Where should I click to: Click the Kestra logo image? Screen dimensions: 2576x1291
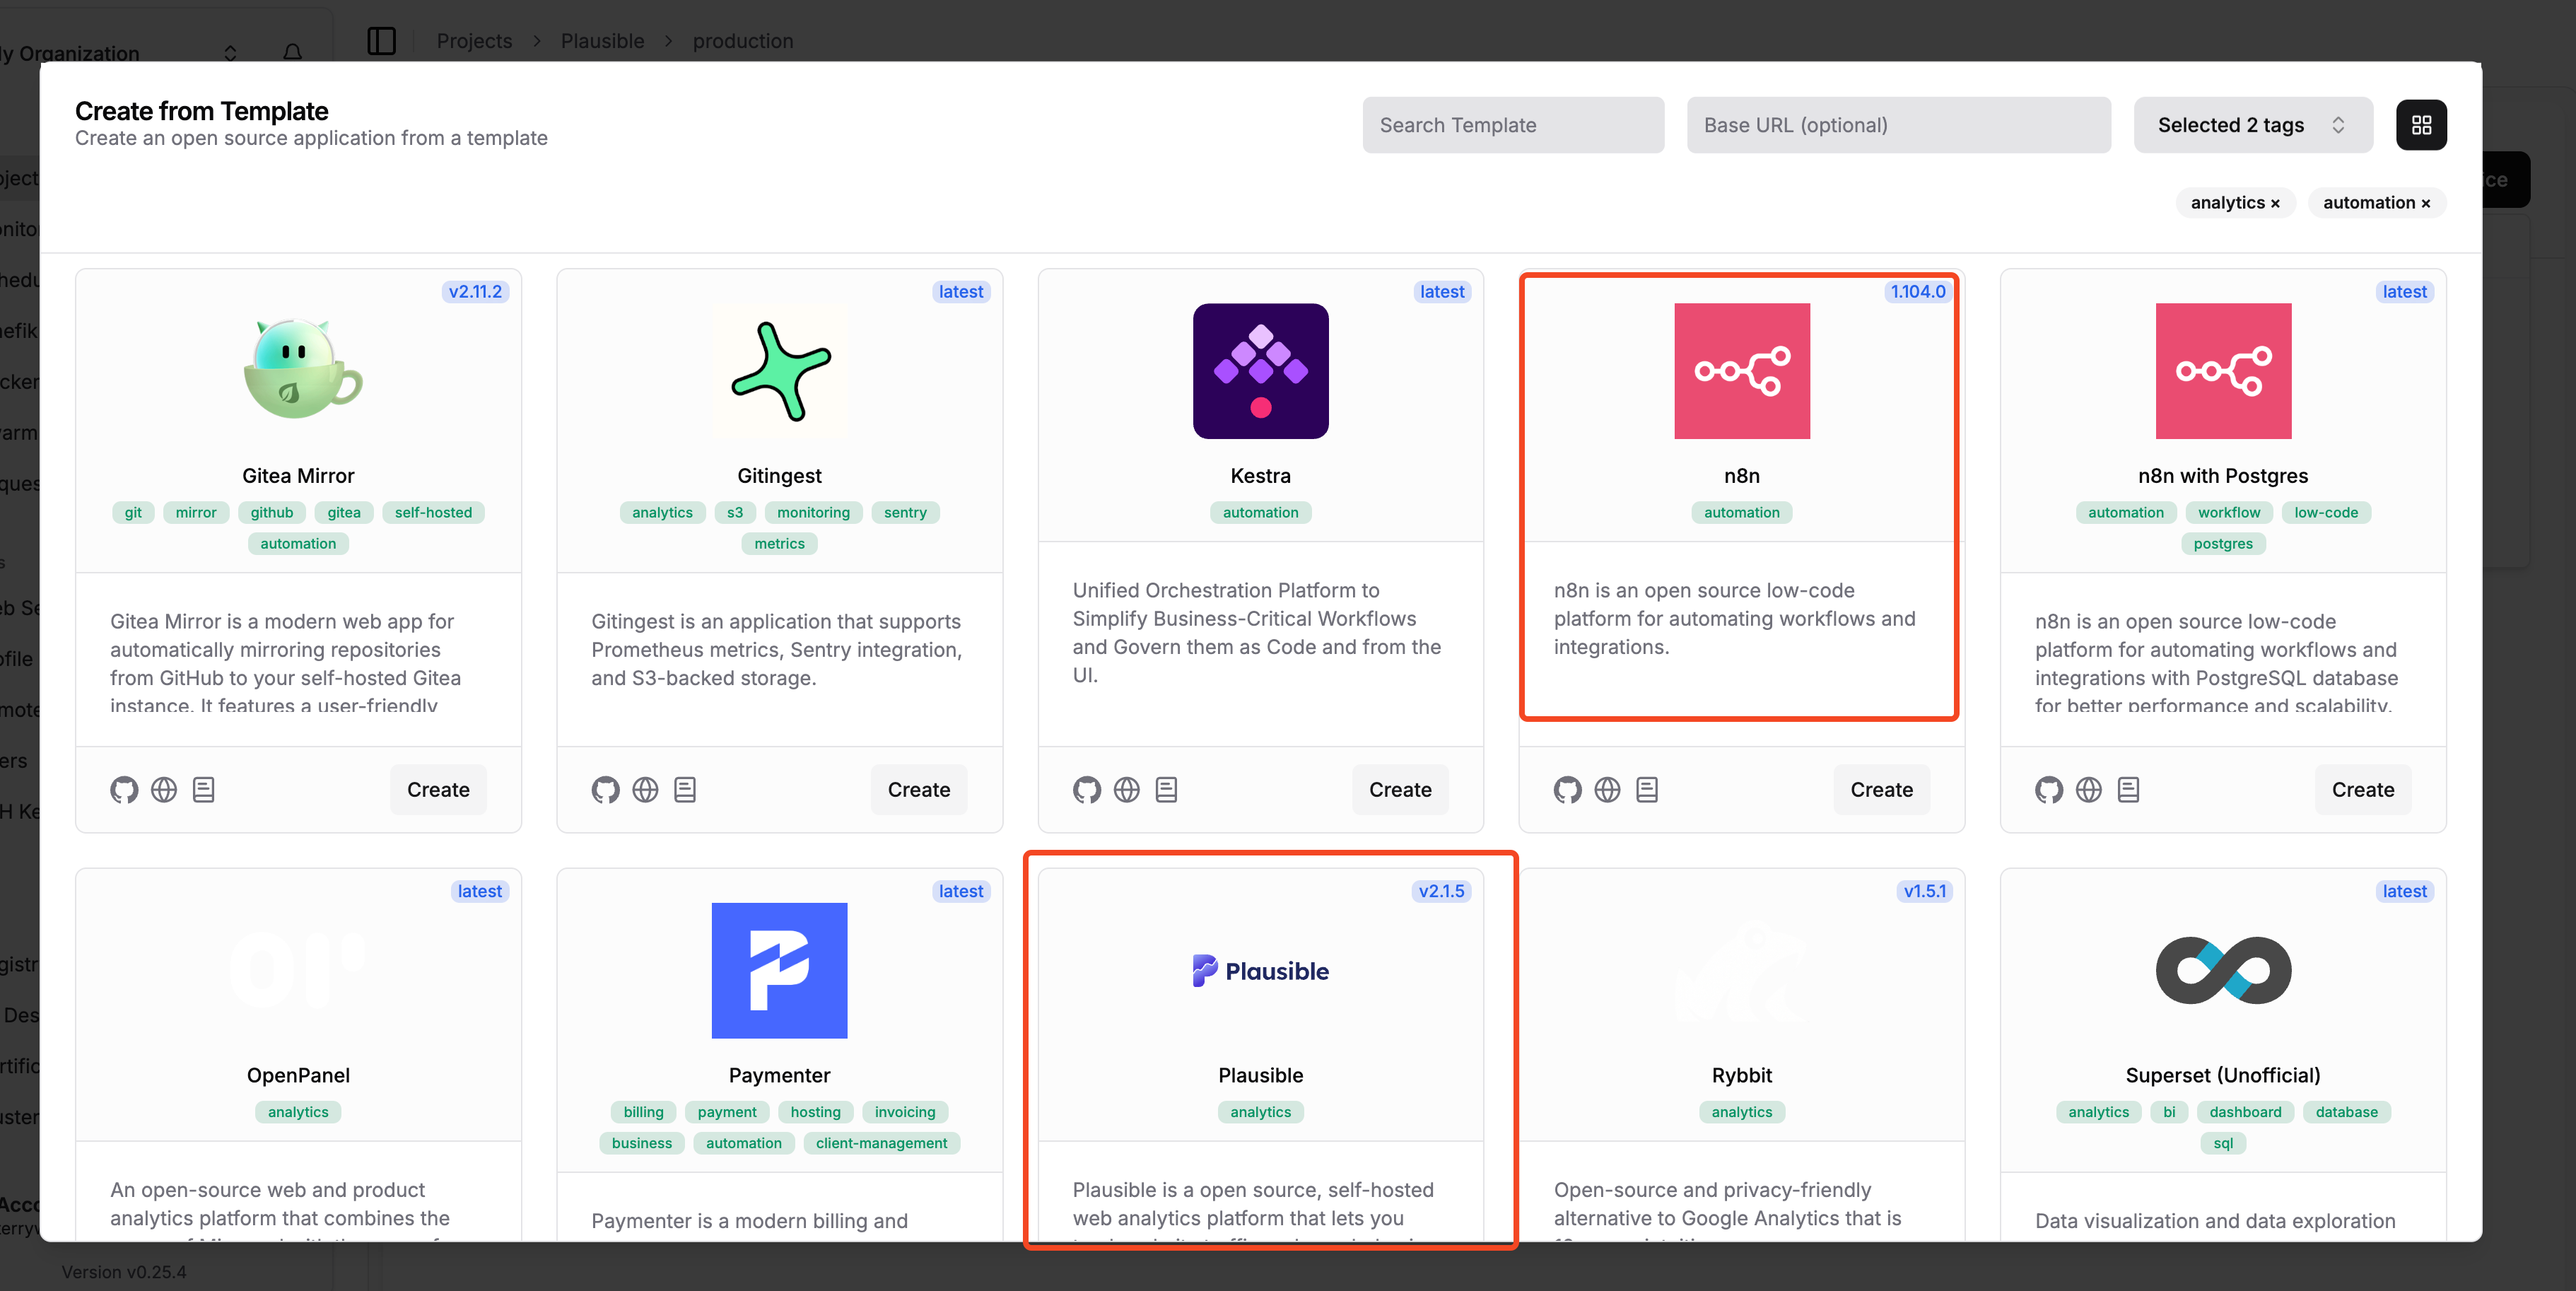[x=1261, y=371]
